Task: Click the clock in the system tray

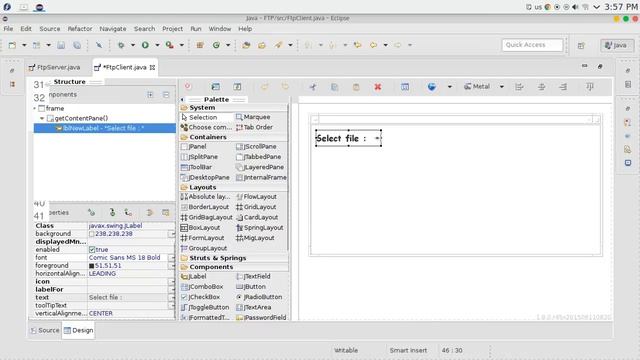Action: (x=621, y=7)
